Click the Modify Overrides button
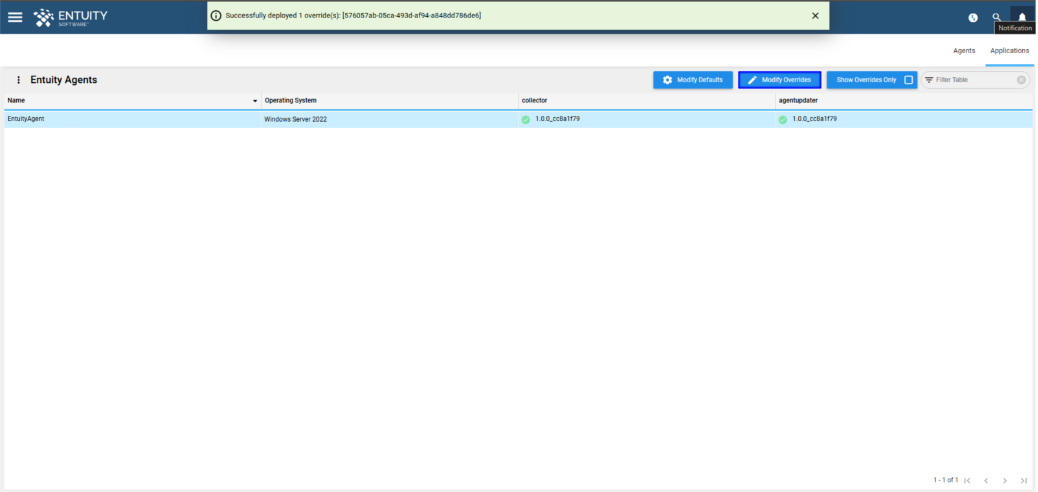 click(779, 80)
